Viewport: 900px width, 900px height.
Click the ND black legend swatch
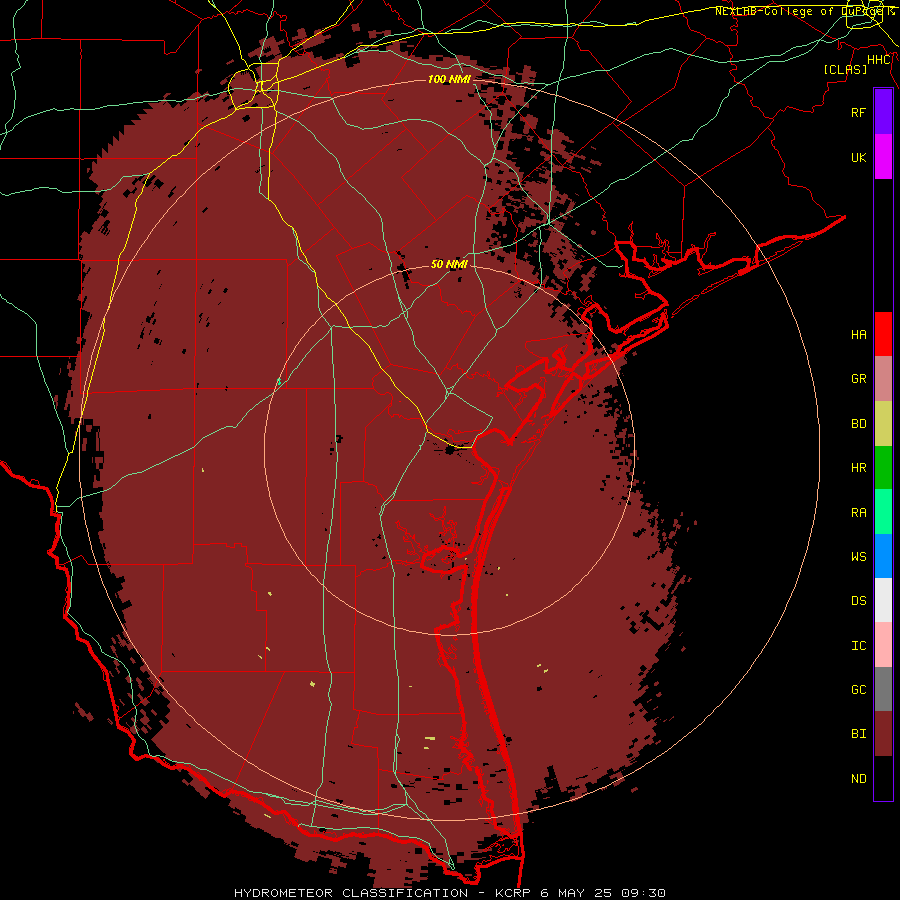coord(883,778)
